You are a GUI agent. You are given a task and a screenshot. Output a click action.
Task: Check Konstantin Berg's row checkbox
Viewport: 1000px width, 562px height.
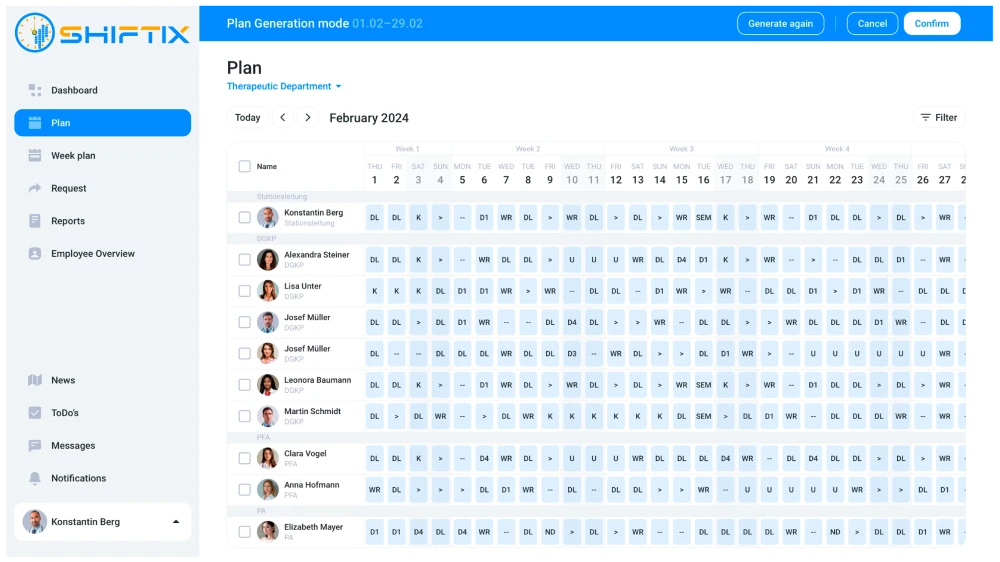pyautogui.click(x=244, y=218)
